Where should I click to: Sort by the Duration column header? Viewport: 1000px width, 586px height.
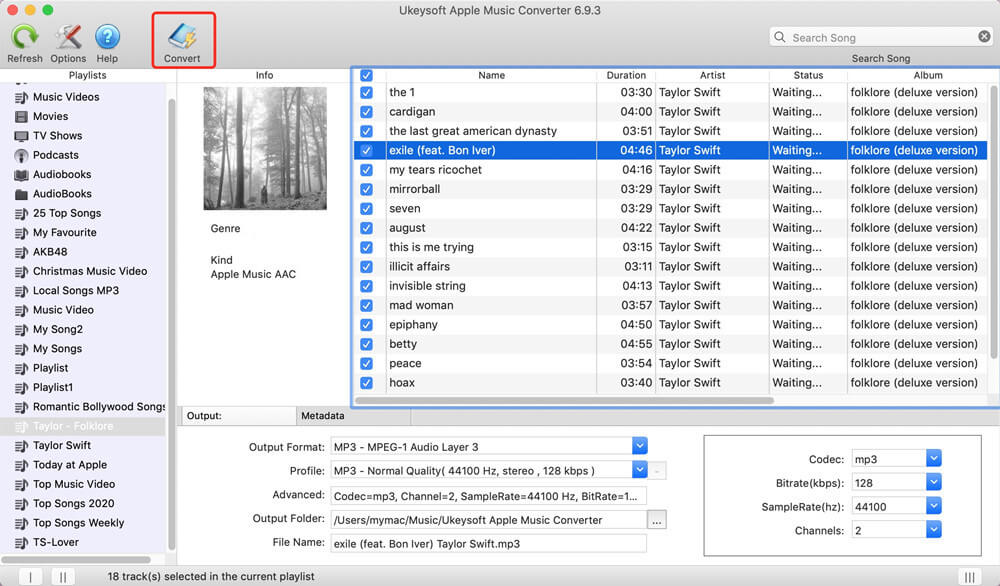tap(626, 75)
